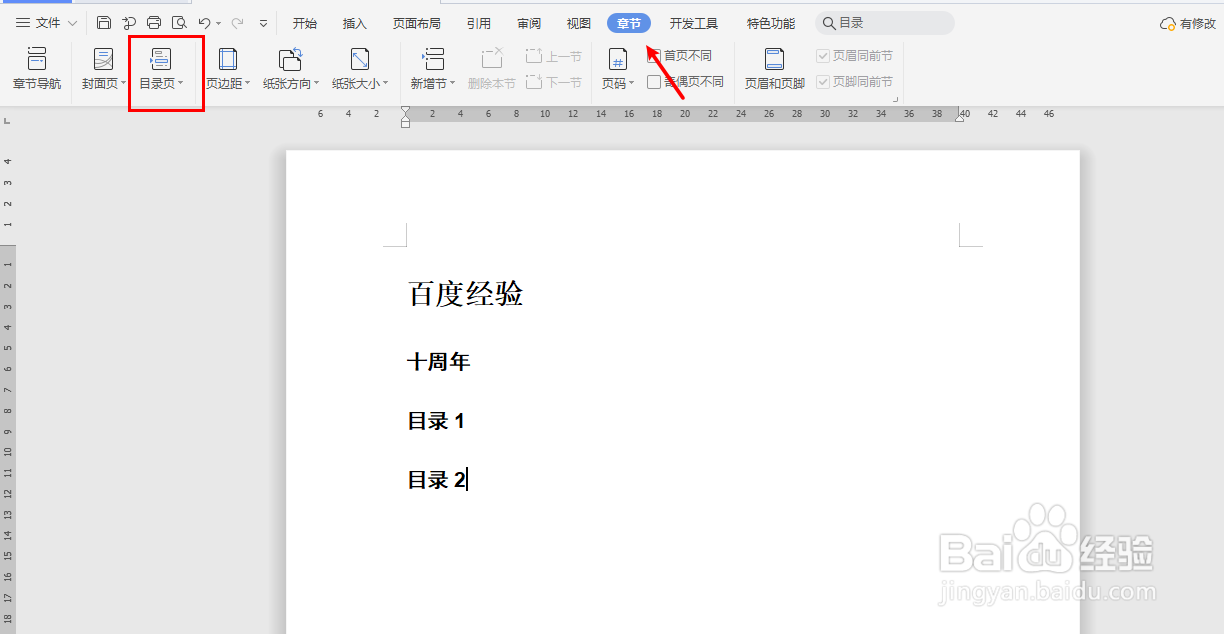Expand the 文件 menu chevron
Image resolution: width=1224 pixels, height=634 pixels.
point(72,23)
